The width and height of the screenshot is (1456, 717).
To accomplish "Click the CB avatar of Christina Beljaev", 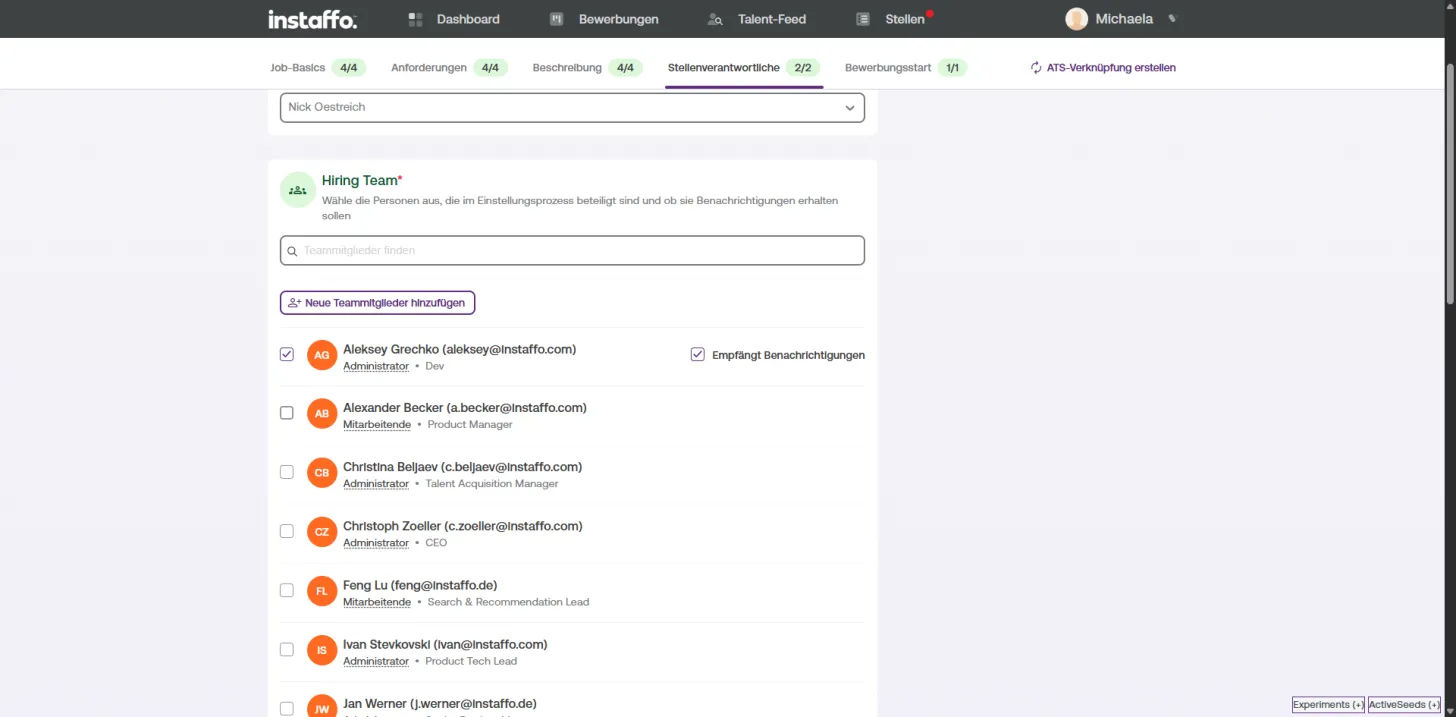I will click(x=322, y=473).
